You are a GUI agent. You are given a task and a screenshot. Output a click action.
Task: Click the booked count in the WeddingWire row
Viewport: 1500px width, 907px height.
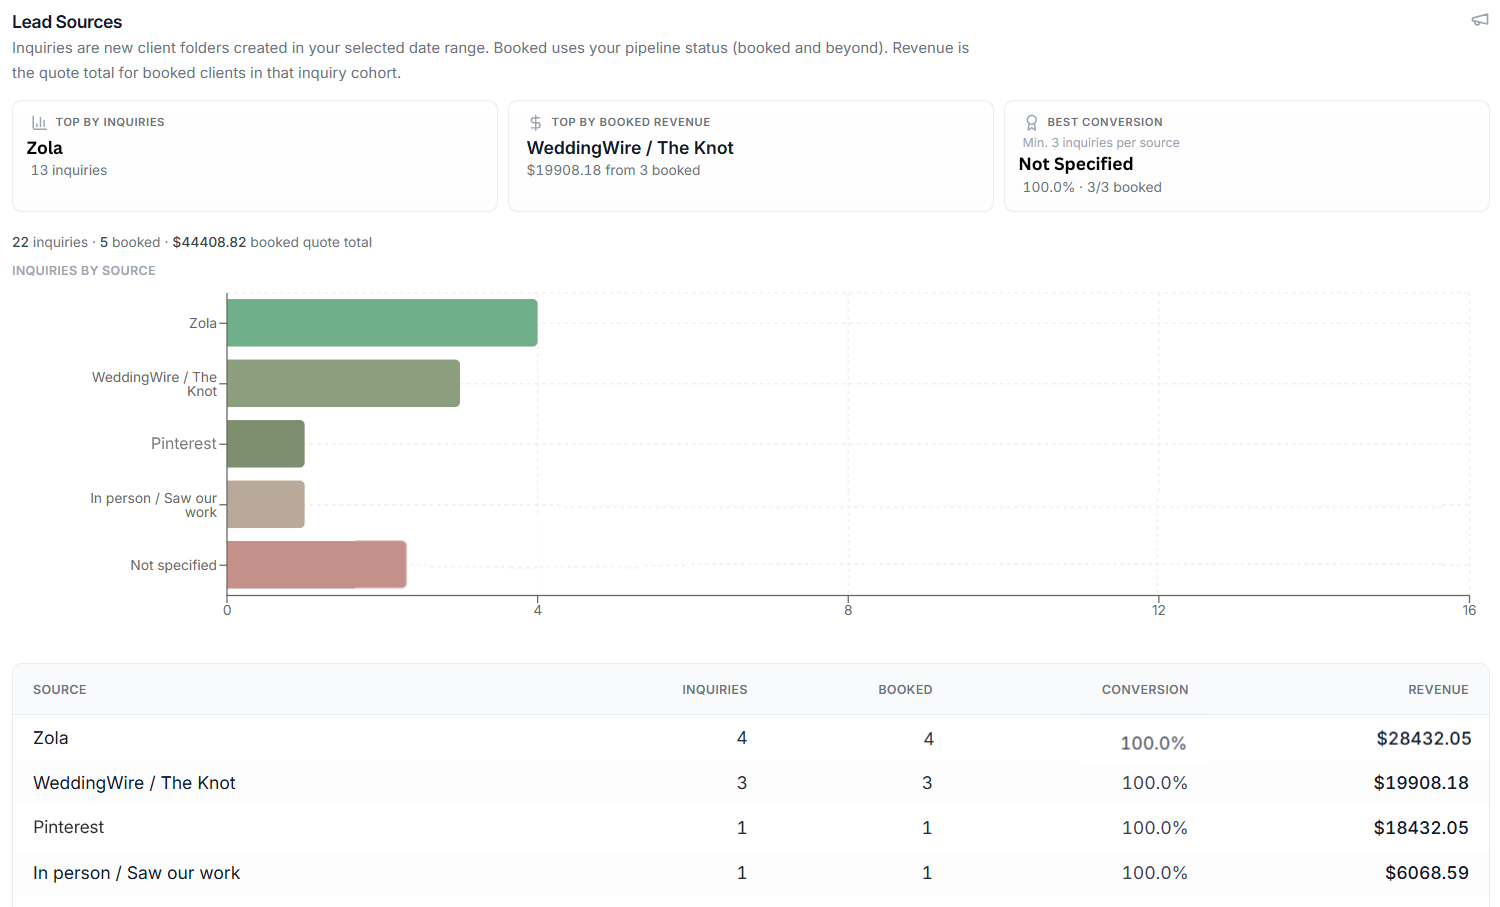tap(927, 783)
